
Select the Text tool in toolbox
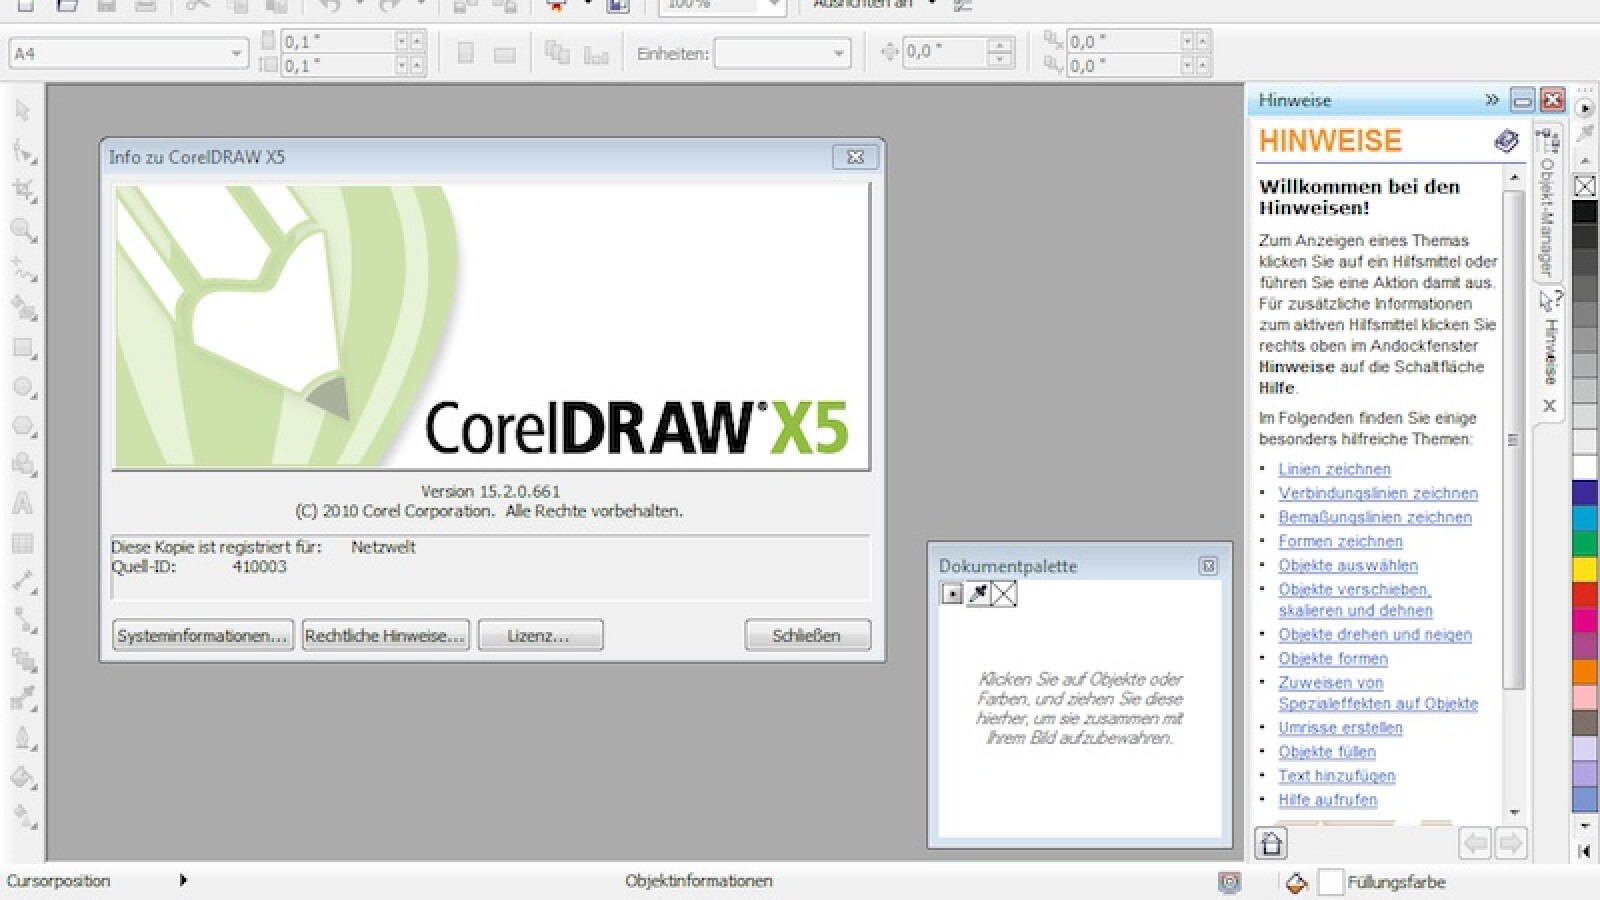[x=22, y=504]
